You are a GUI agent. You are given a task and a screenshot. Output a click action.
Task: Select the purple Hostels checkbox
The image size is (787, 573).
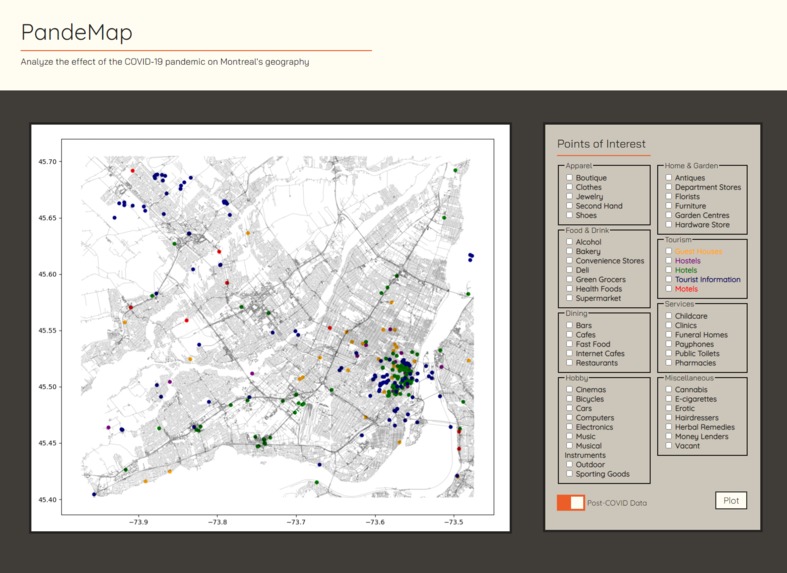tap(669, 260)
